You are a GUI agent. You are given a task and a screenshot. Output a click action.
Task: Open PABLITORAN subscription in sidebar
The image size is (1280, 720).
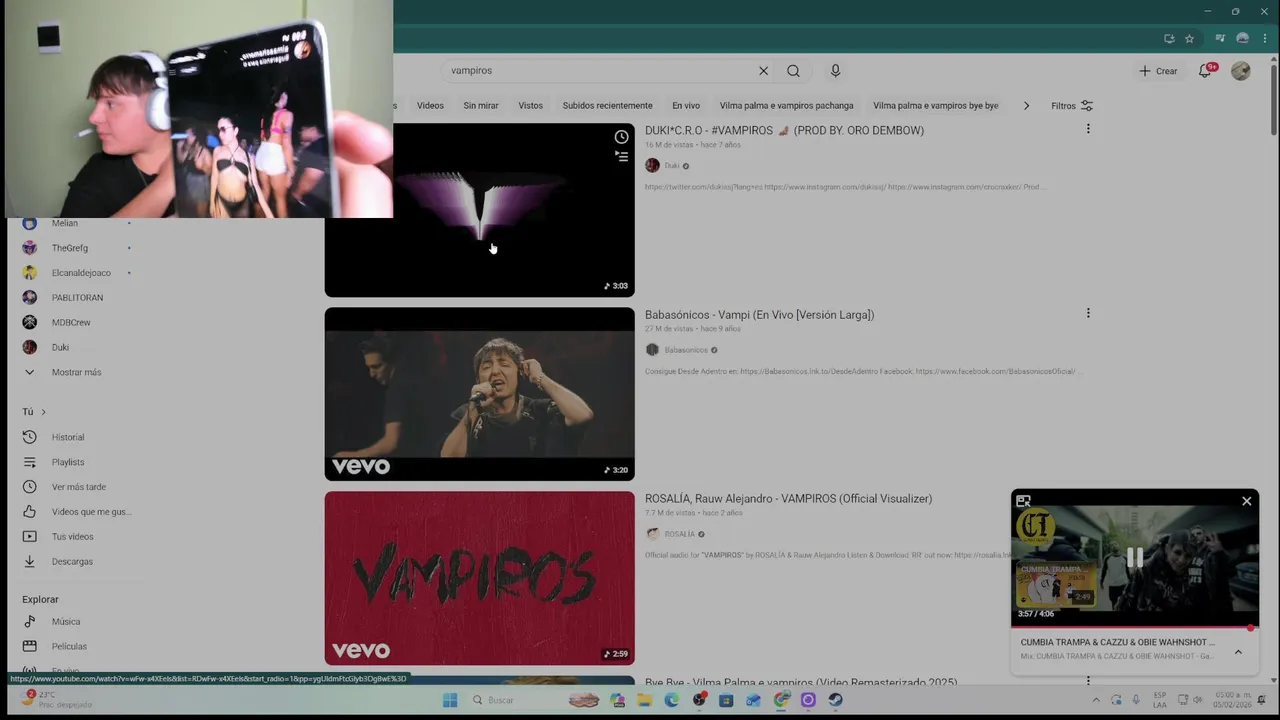point(77,298)
